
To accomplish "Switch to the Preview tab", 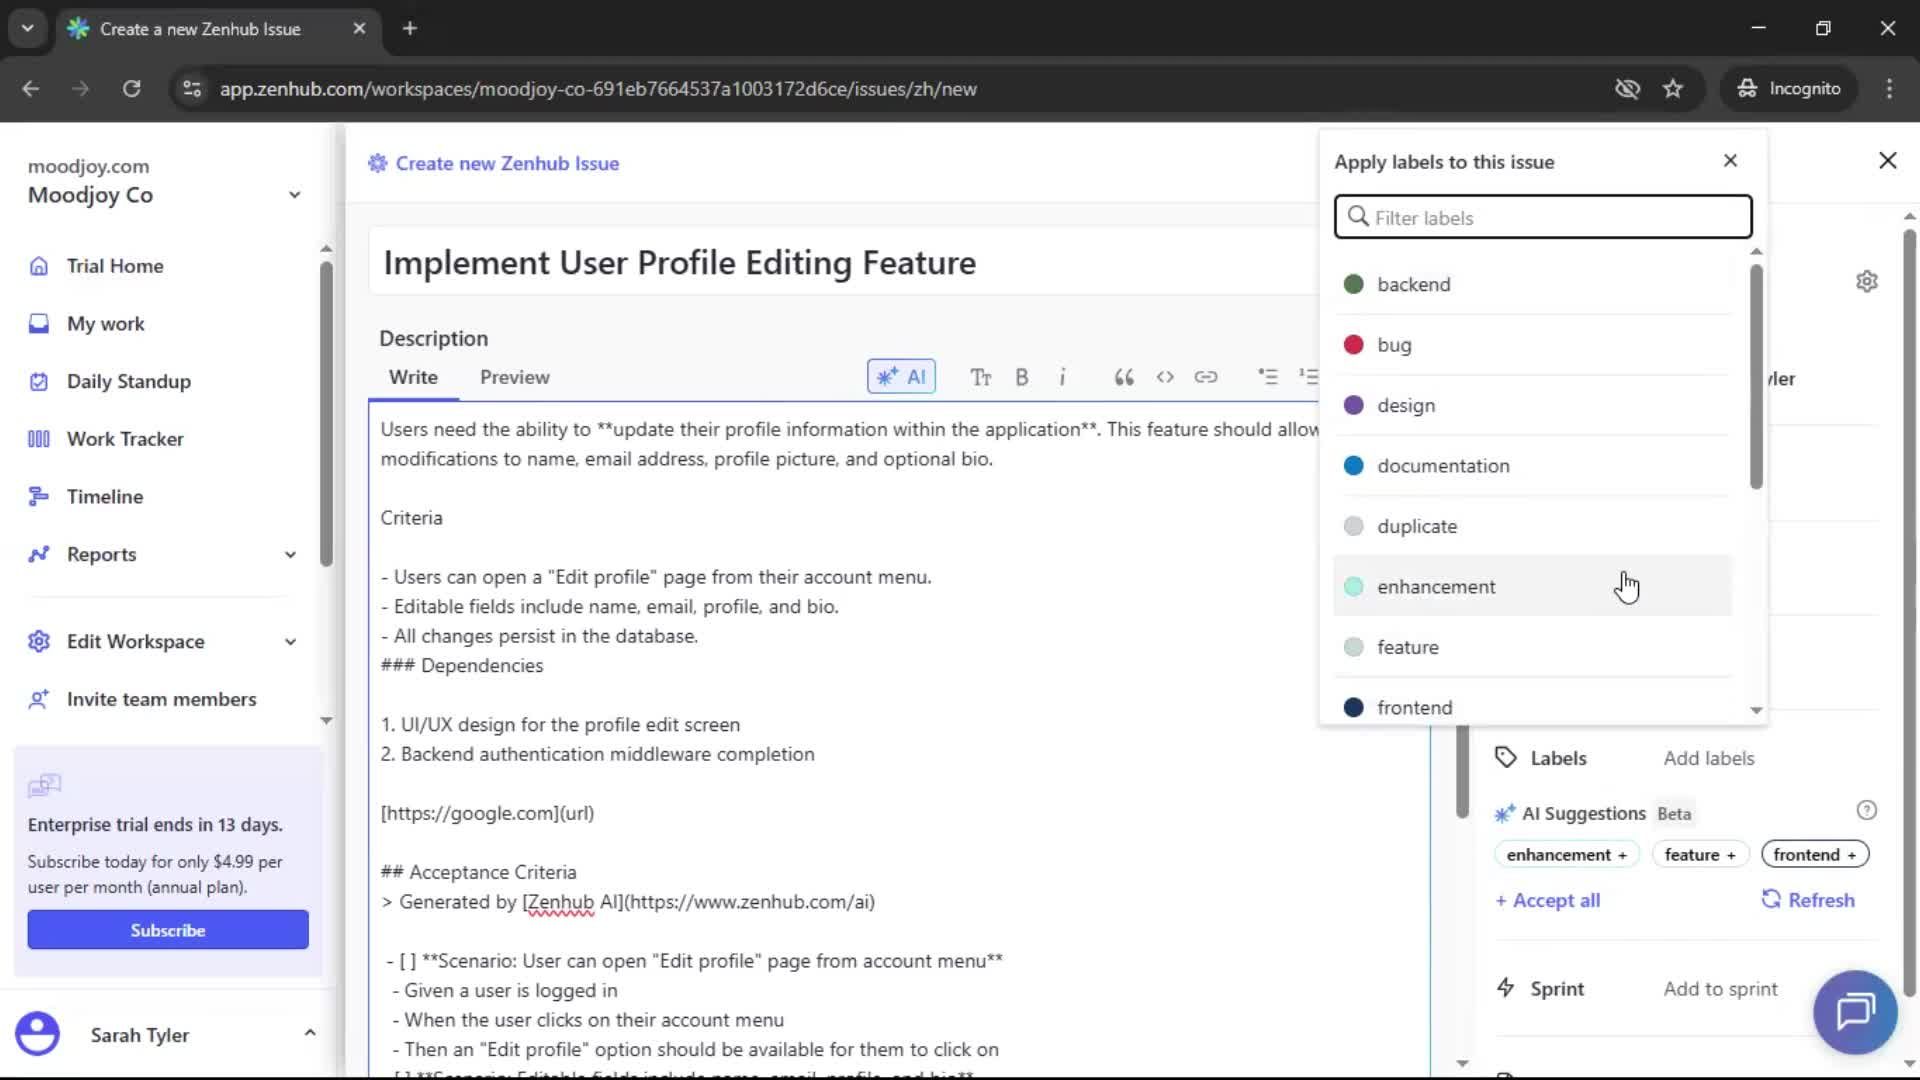I will pyautogui.click(x=514, y=377).
